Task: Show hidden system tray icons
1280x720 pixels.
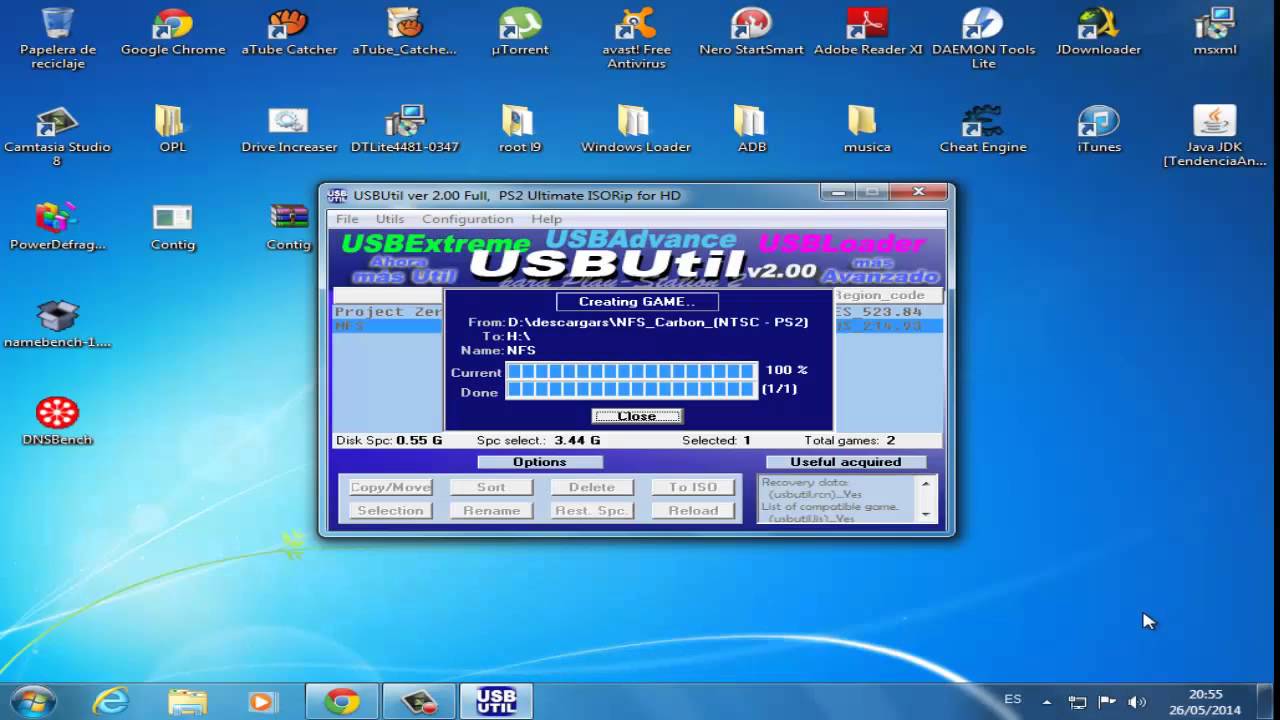Action: [x=1047, y=702]
